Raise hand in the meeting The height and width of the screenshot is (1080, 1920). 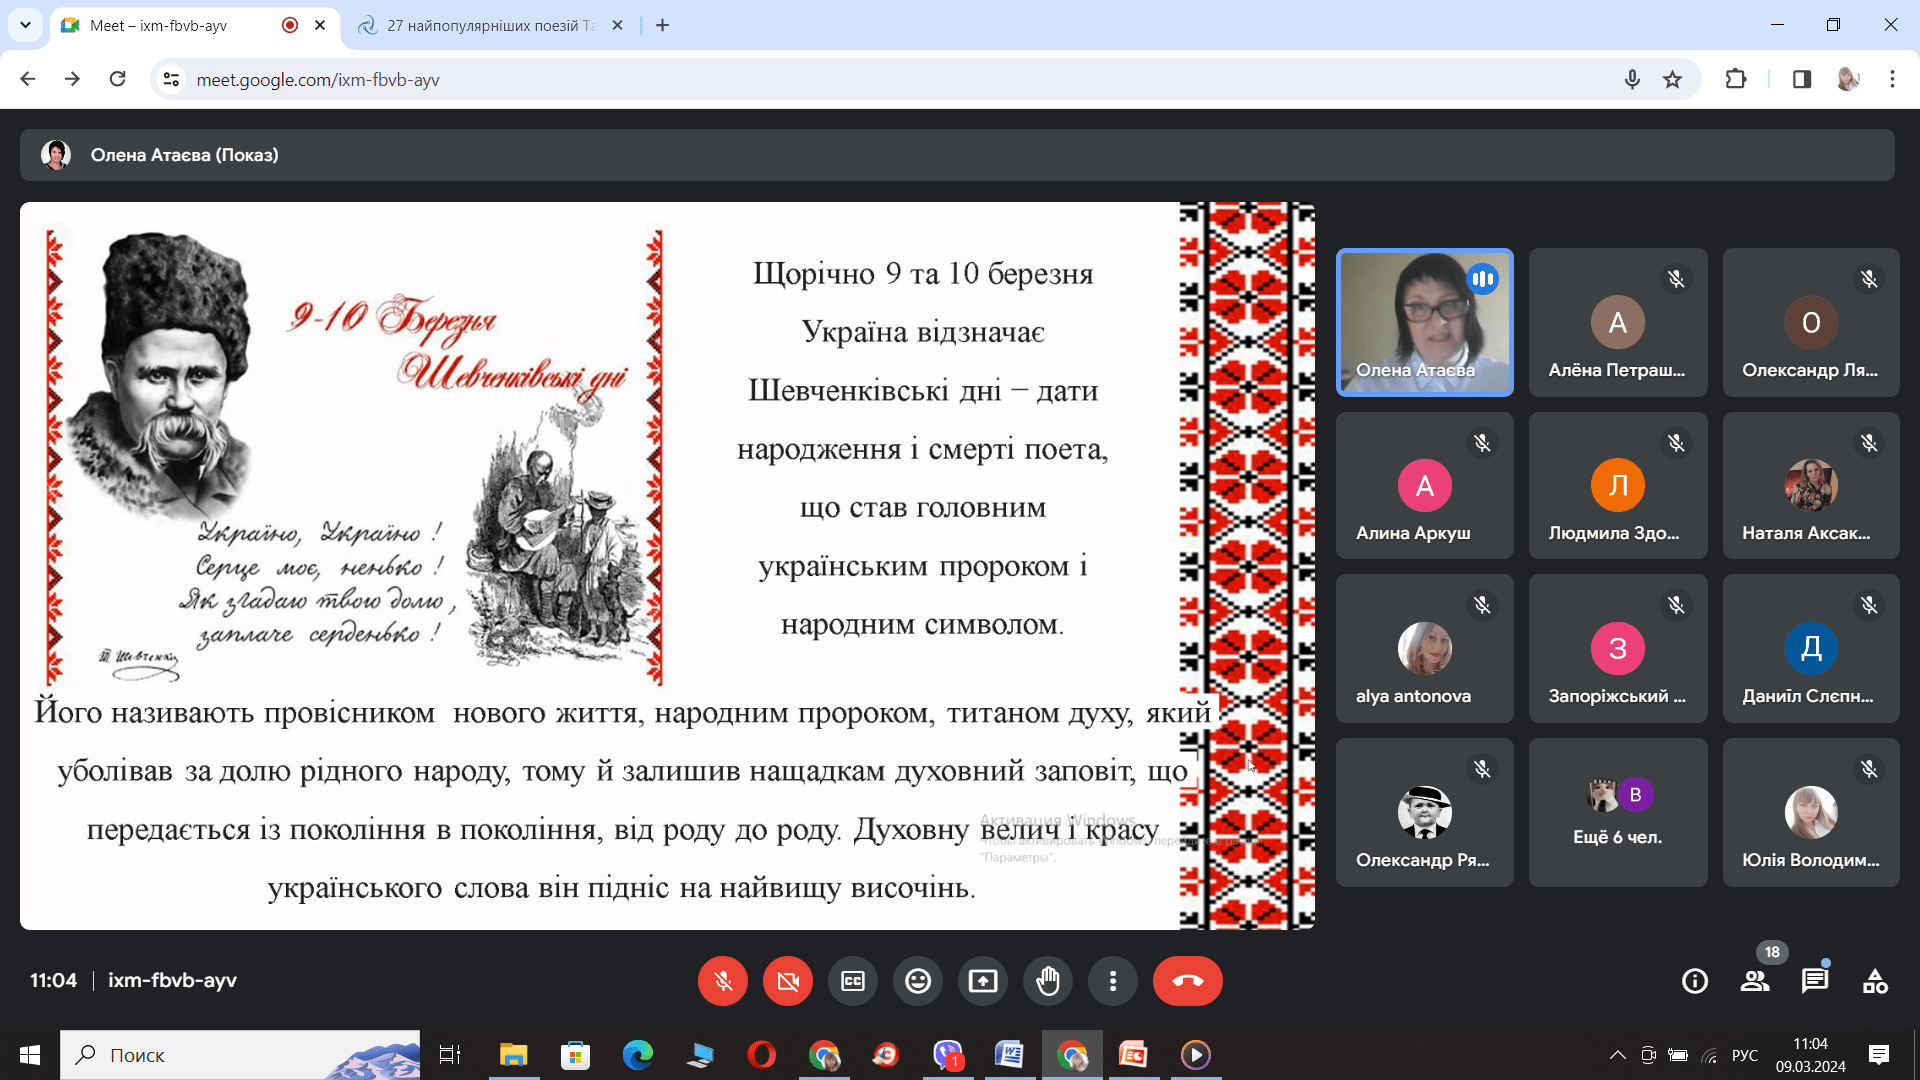[x=1048, y=981]
